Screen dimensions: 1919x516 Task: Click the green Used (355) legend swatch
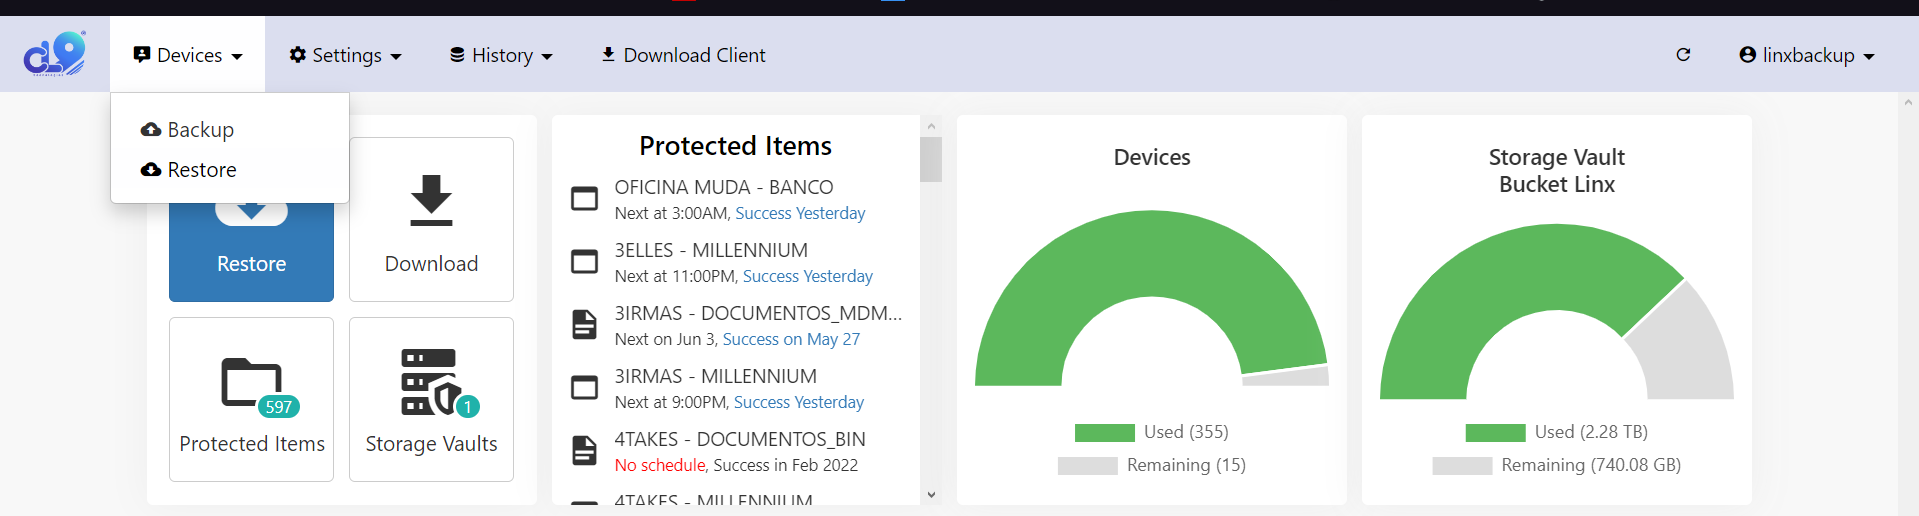coord(1105,432)
